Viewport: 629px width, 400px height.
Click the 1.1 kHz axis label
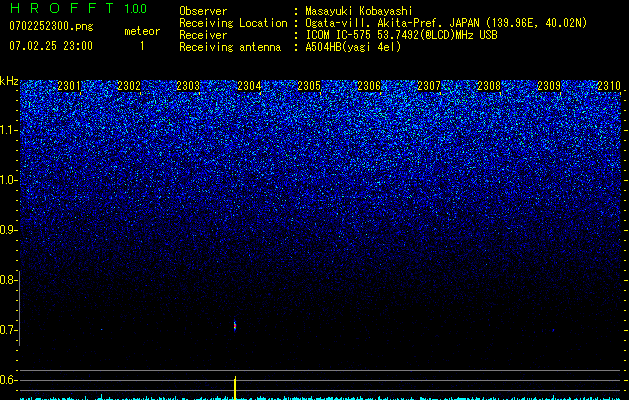(8, 130)
